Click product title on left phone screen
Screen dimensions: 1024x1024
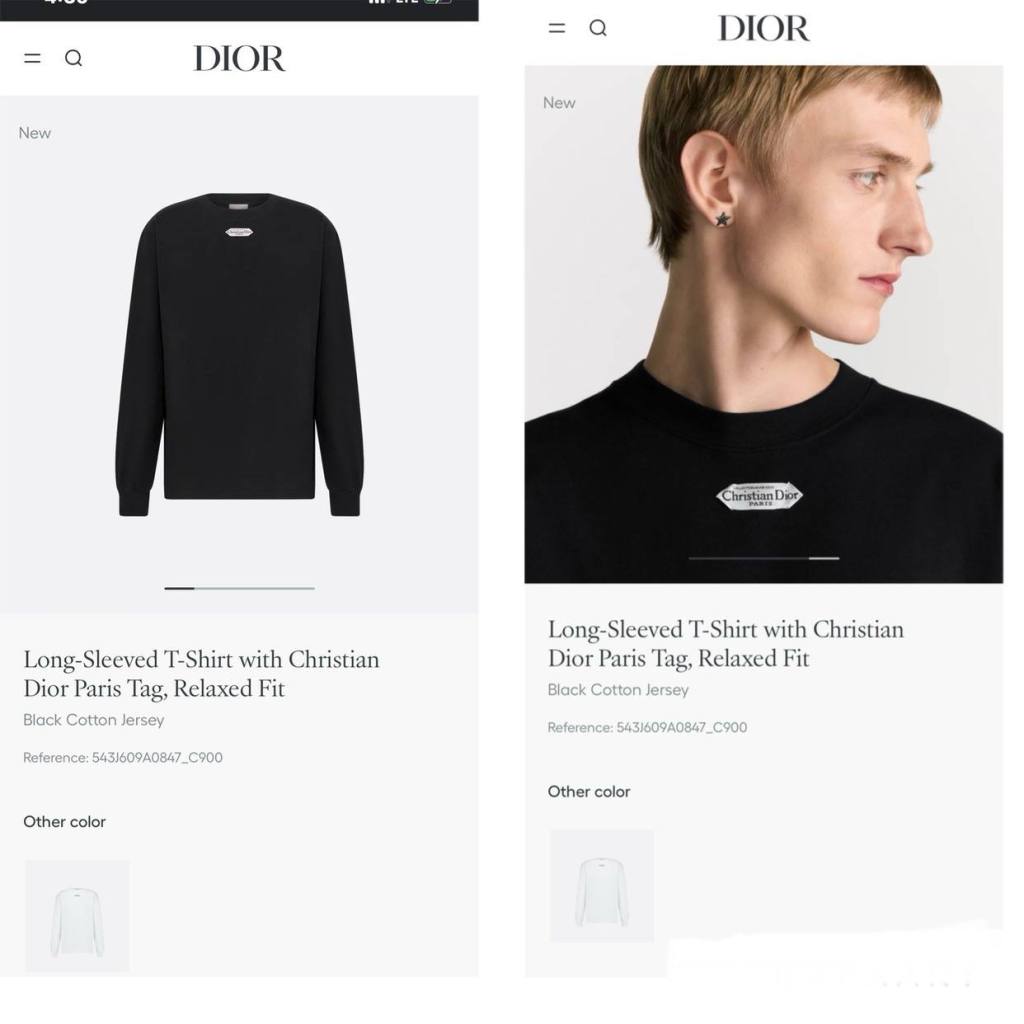tap(201, 674)
